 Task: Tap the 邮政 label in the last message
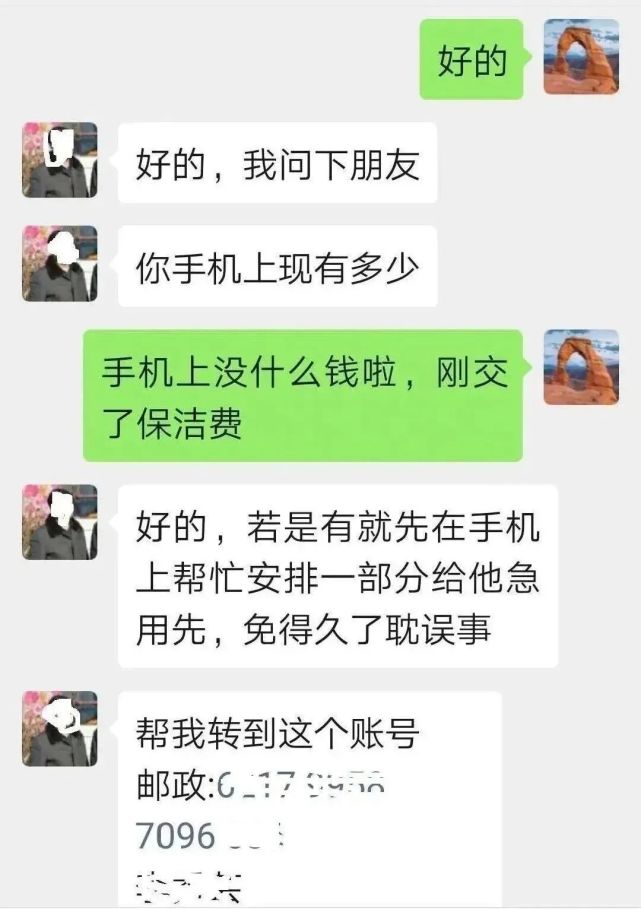(172, 784)
